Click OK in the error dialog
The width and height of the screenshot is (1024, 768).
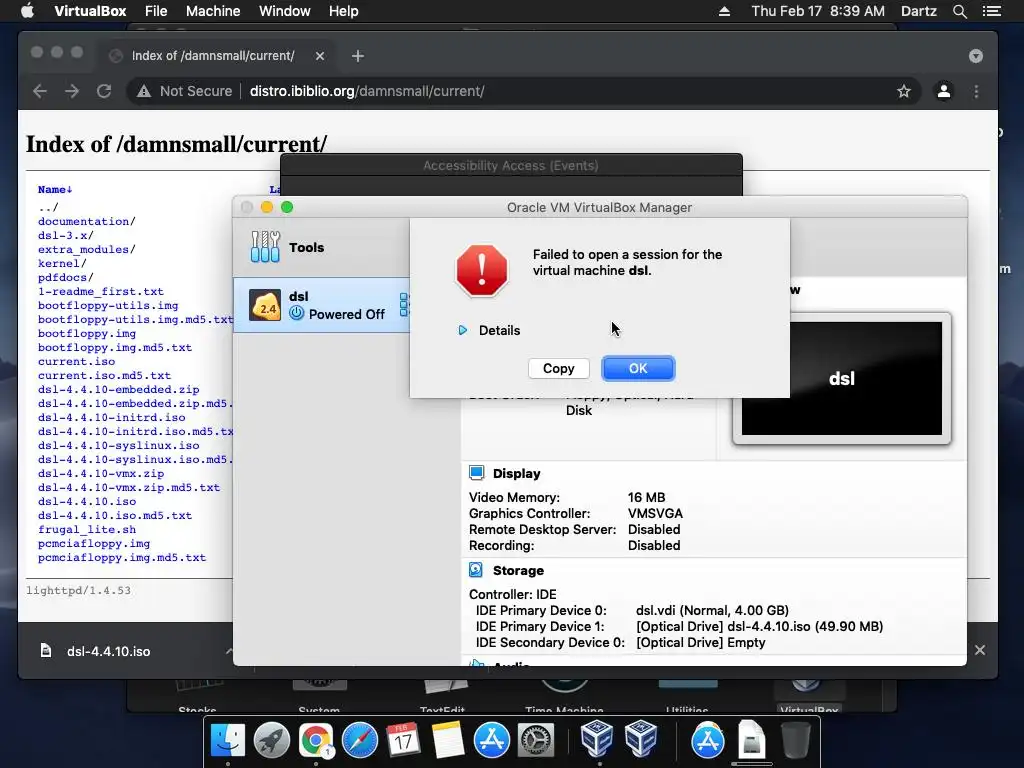tap(638, 368)
